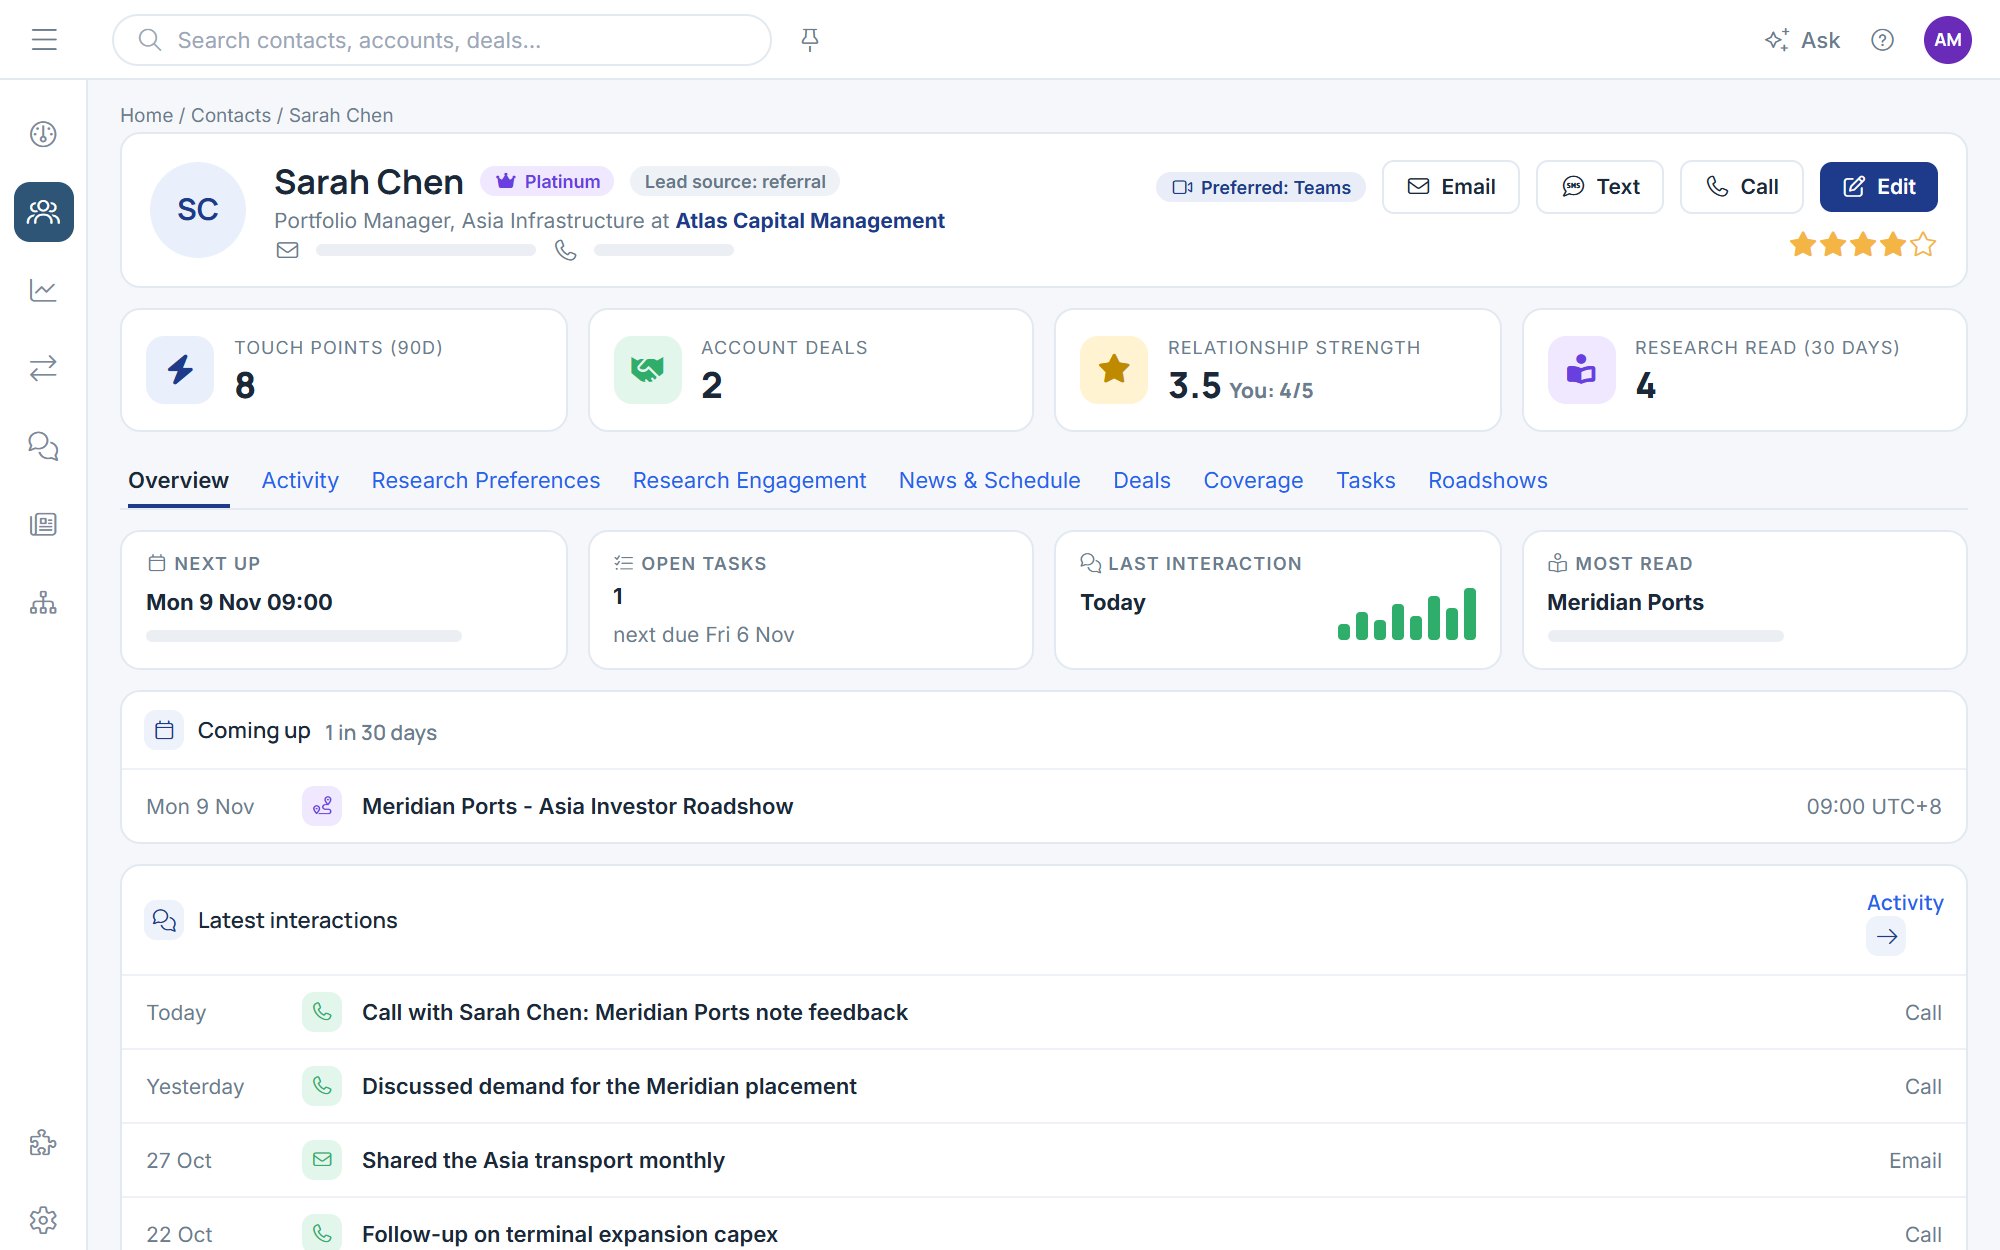Click the Preferred: Teams badge
This screenshot has width=2000, height=1250.
(1261, 187)
